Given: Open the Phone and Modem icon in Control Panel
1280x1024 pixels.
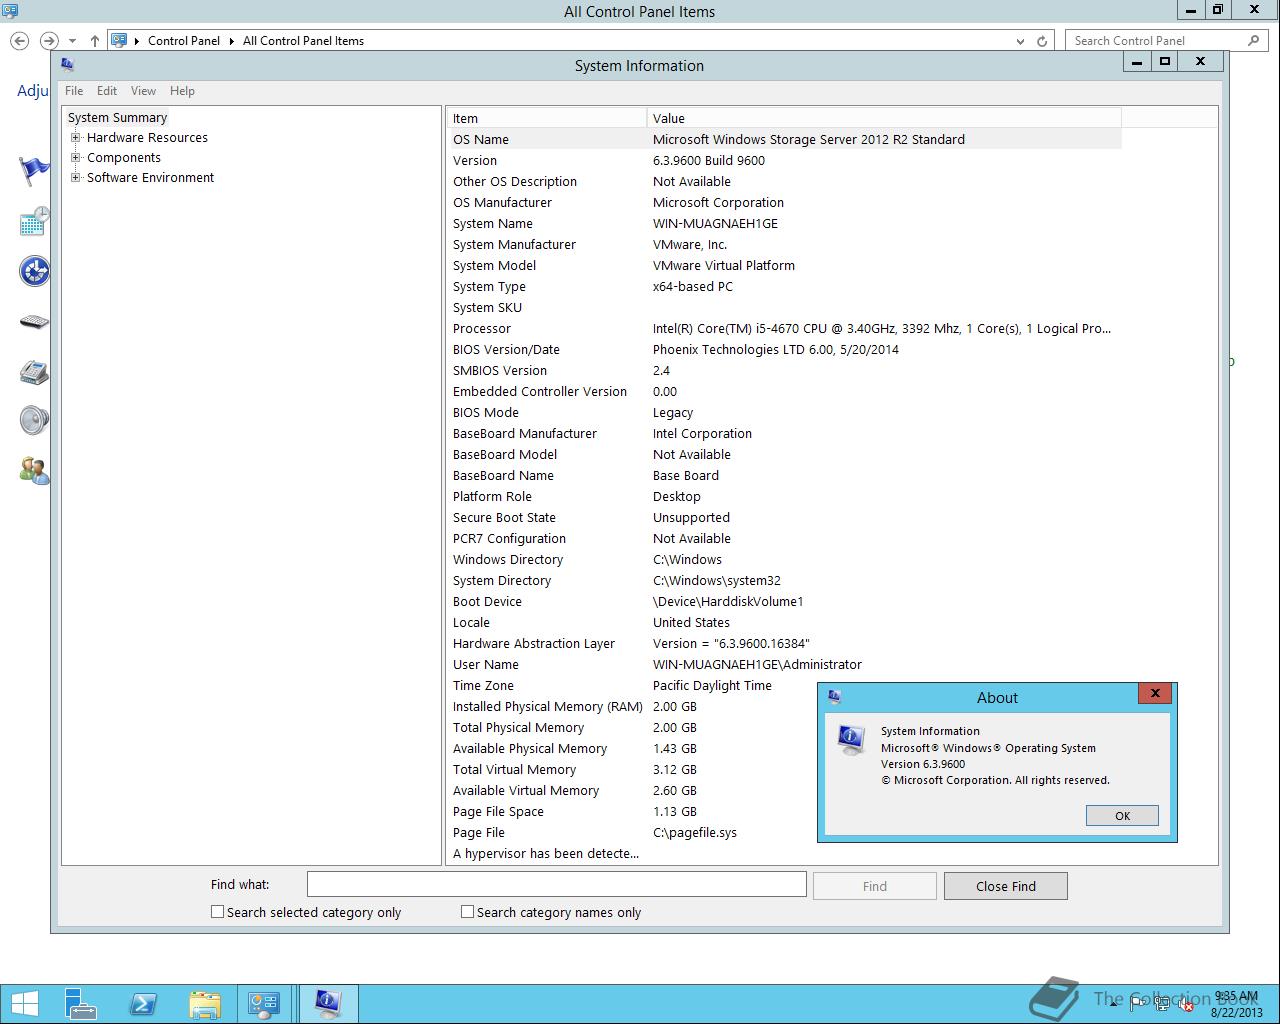Looking at the screenshot, I should 34,371.
